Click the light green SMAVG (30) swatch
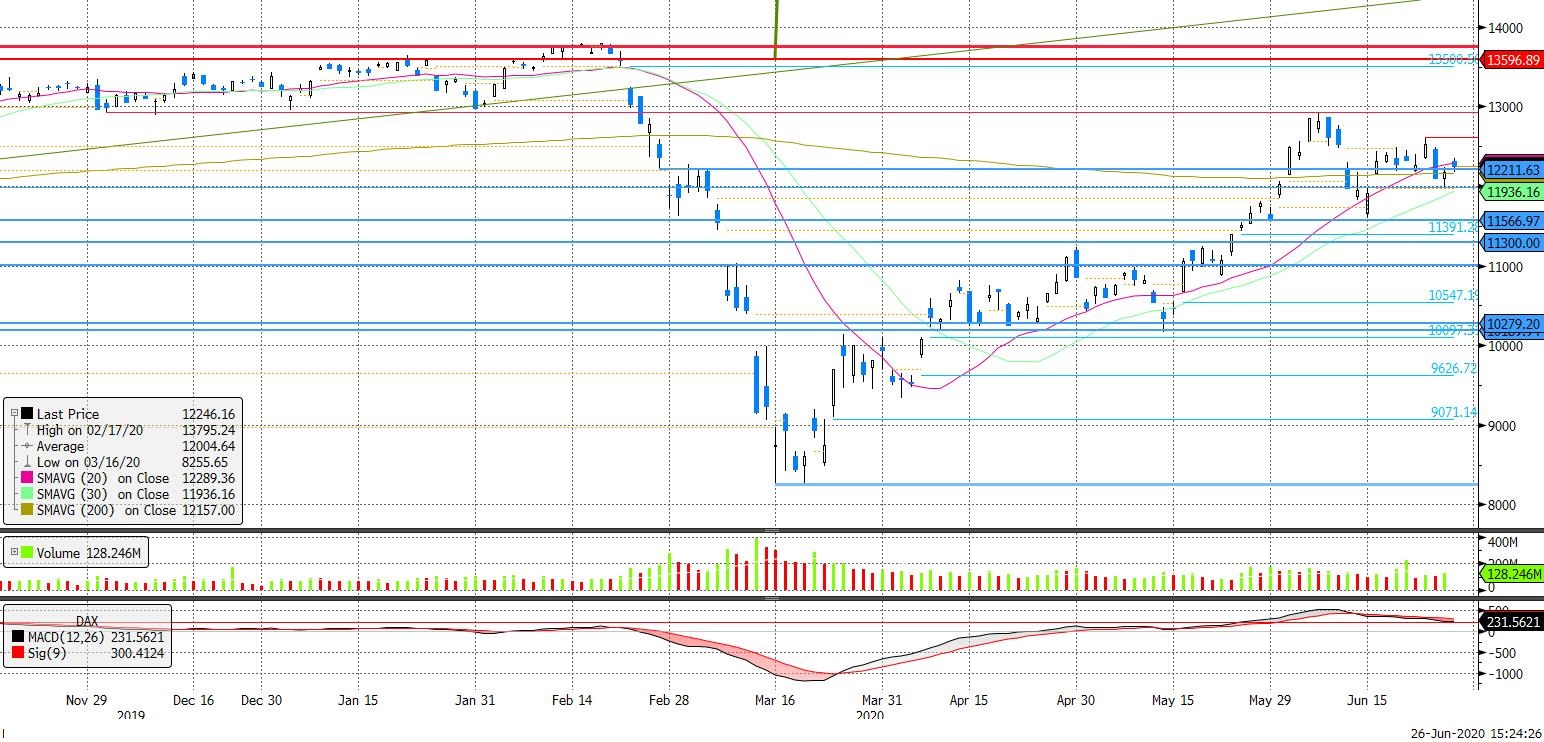The height and width of the screenshot is (742, 1544). pos(27,494)
